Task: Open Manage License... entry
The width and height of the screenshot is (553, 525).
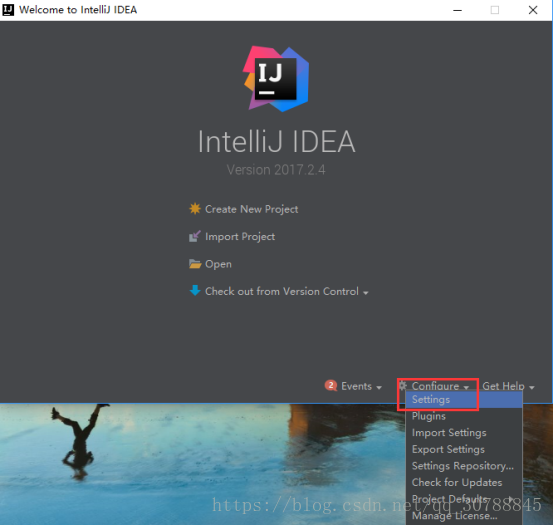Action: (x=464, y=515)
